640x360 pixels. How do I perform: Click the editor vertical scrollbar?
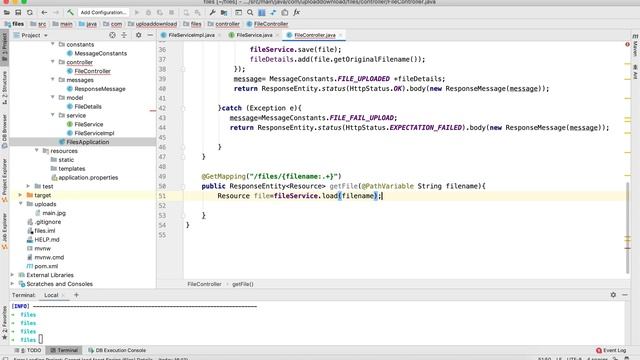[x=627, y=229]
